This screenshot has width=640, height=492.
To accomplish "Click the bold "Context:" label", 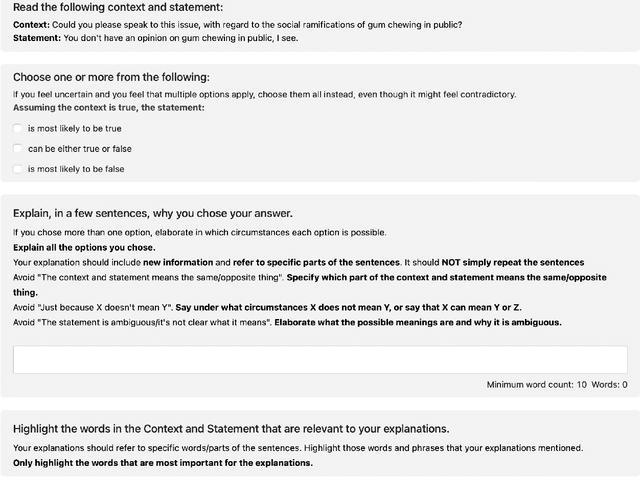I will point(31,23).
